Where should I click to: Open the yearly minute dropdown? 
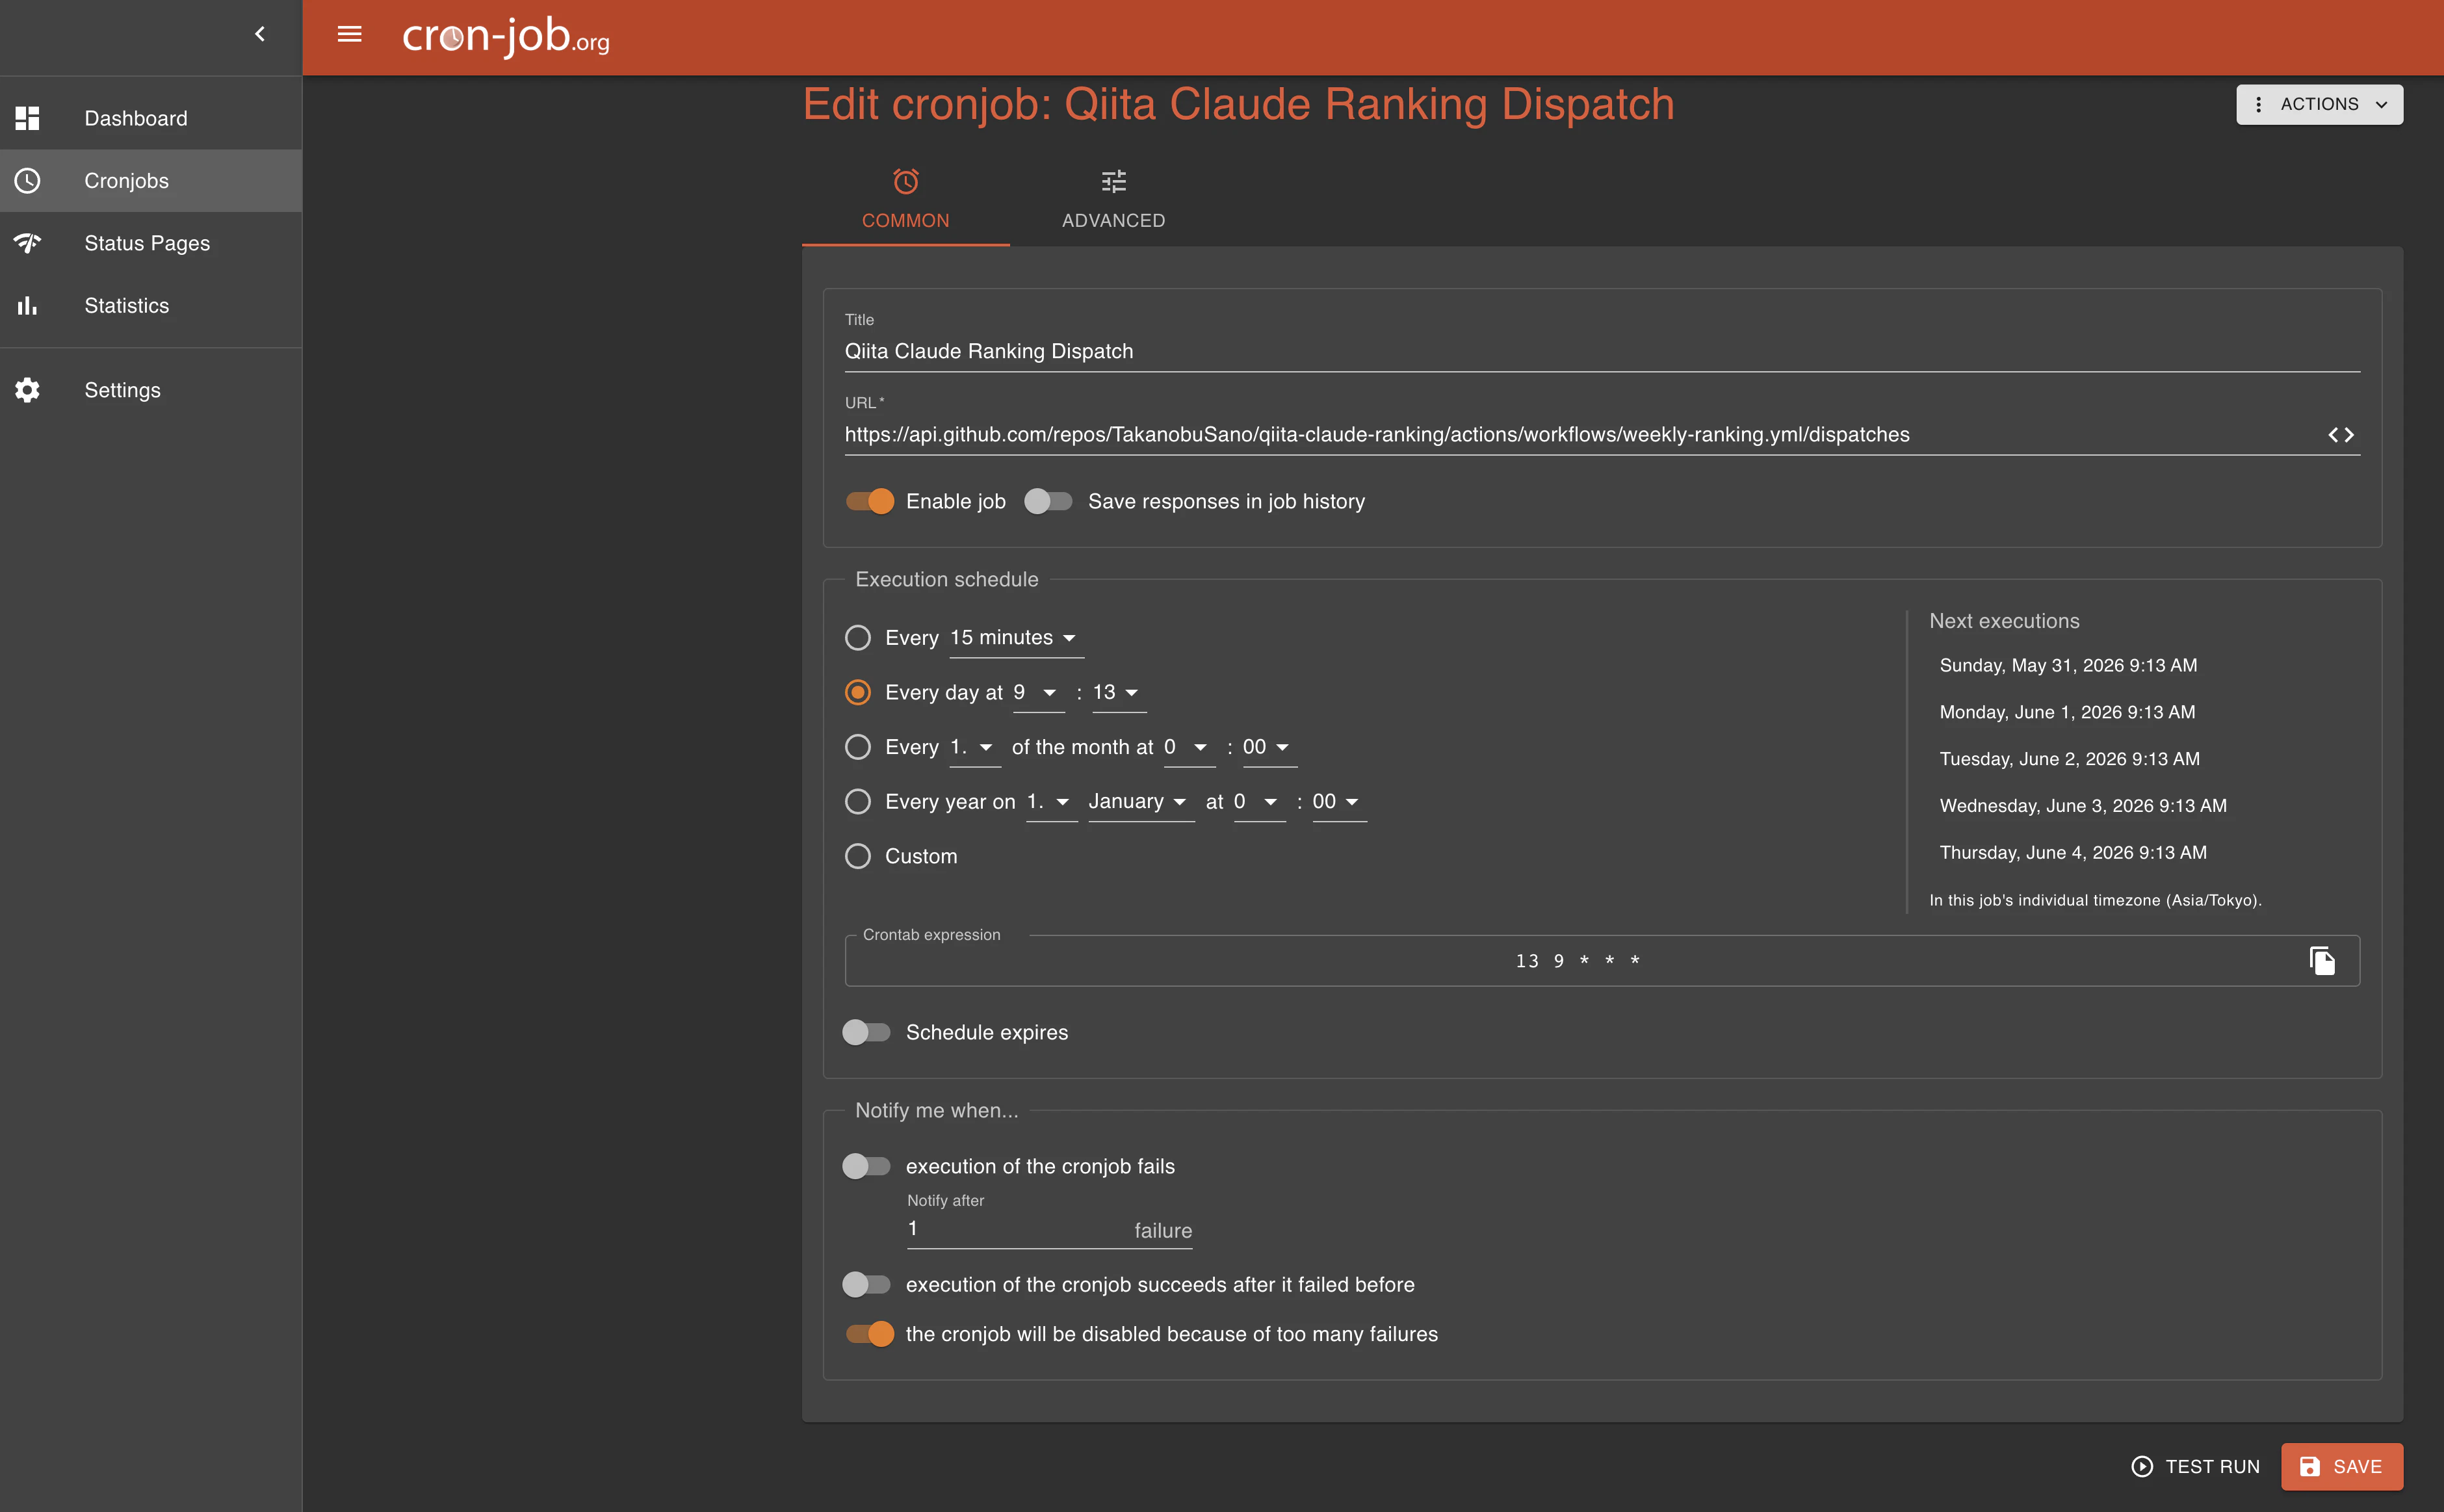click(x=1339, y=802)
